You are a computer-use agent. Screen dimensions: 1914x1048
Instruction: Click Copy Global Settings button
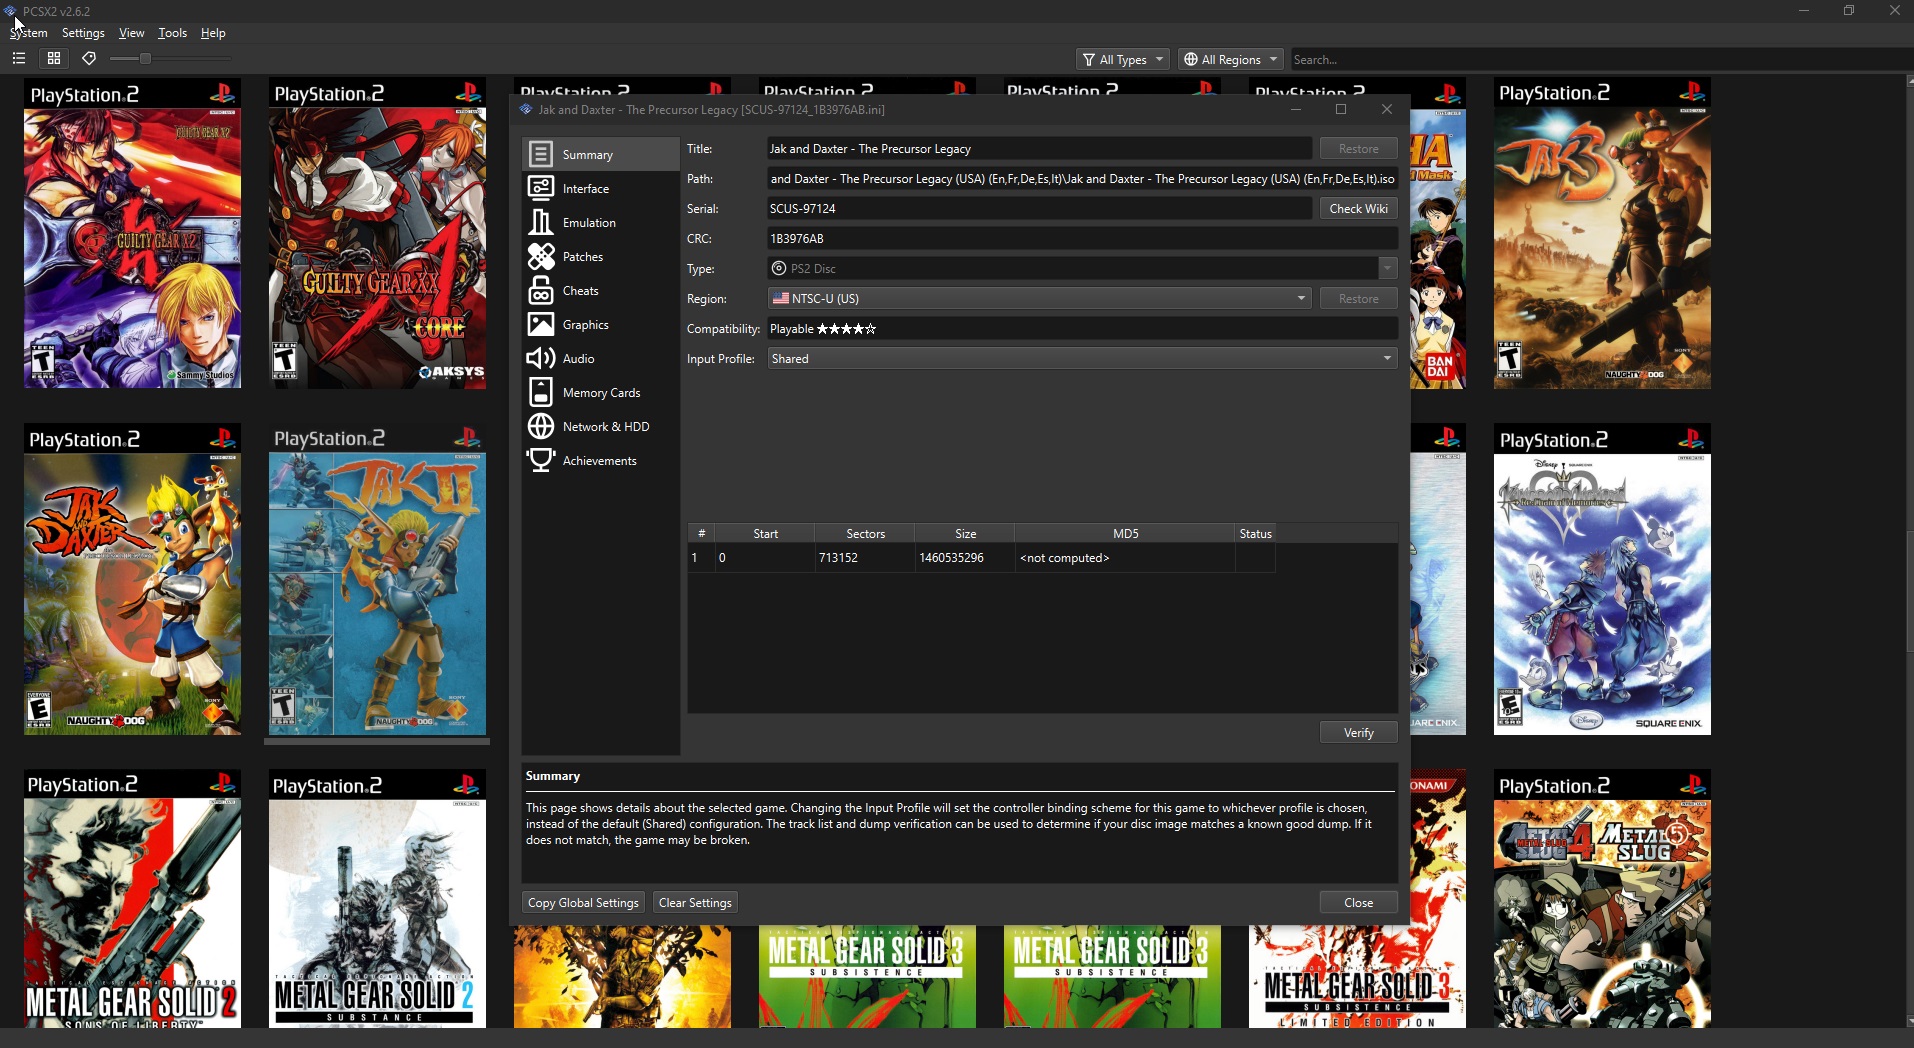tap(583, 902)
